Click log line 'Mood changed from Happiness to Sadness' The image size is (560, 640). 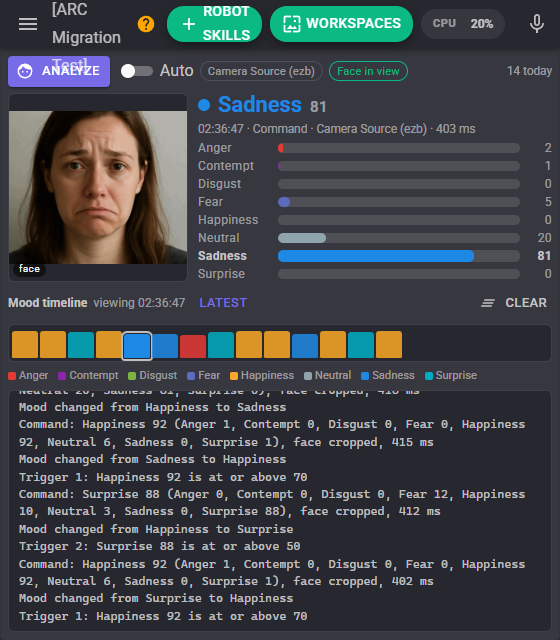coord(152,407)
